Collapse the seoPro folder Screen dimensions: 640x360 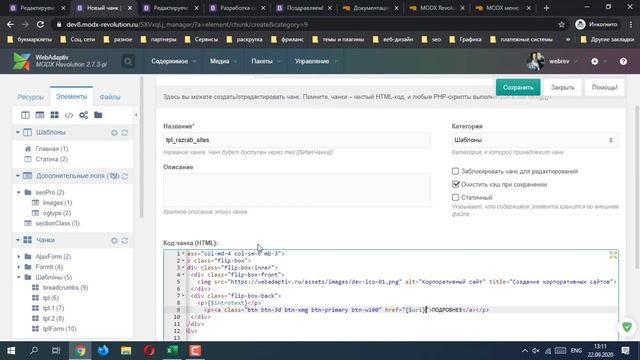(19, 192)
